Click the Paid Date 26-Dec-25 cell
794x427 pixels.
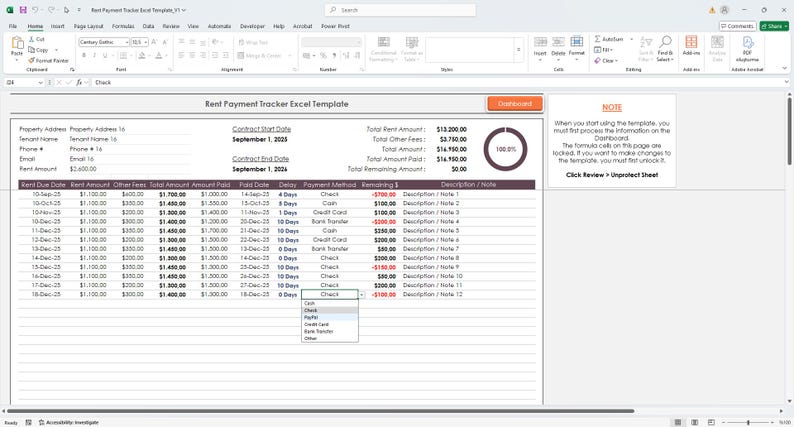[x=254, y=276]
